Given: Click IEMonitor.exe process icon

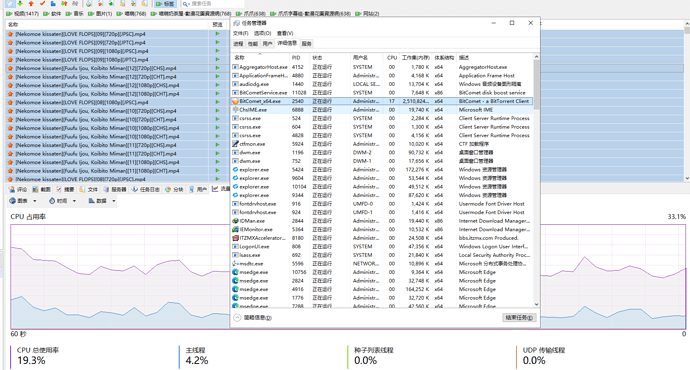Looking at the screenshot, I should (235, 229).
